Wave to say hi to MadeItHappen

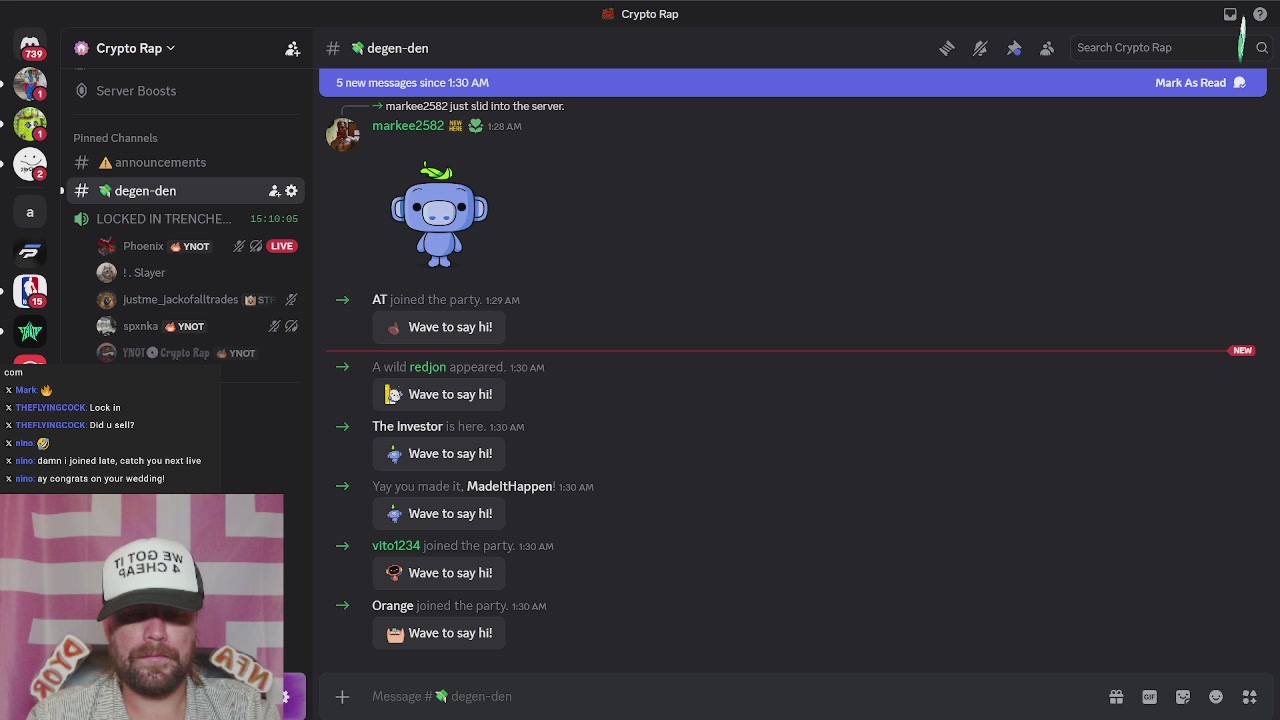tap(439, 514)
